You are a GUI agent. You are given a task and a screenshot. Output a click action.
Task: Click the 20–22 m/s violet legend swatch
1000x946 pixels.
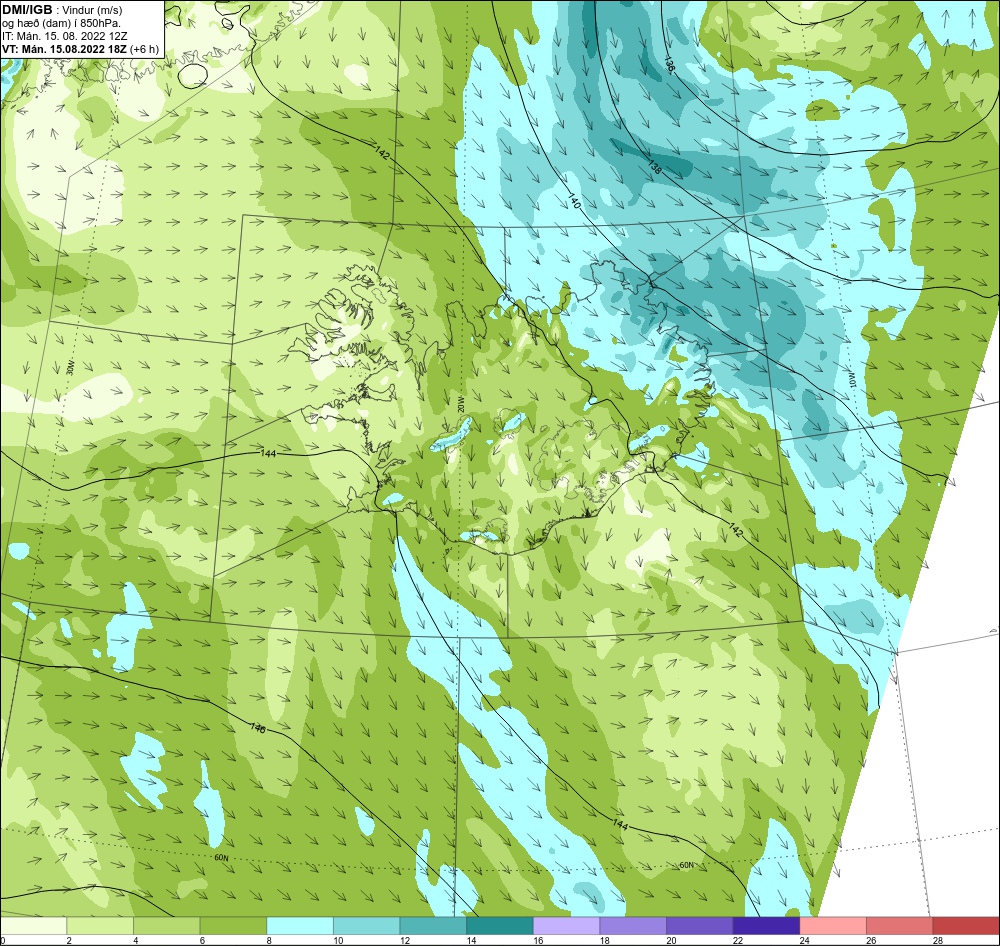click(x=700, y=926)
